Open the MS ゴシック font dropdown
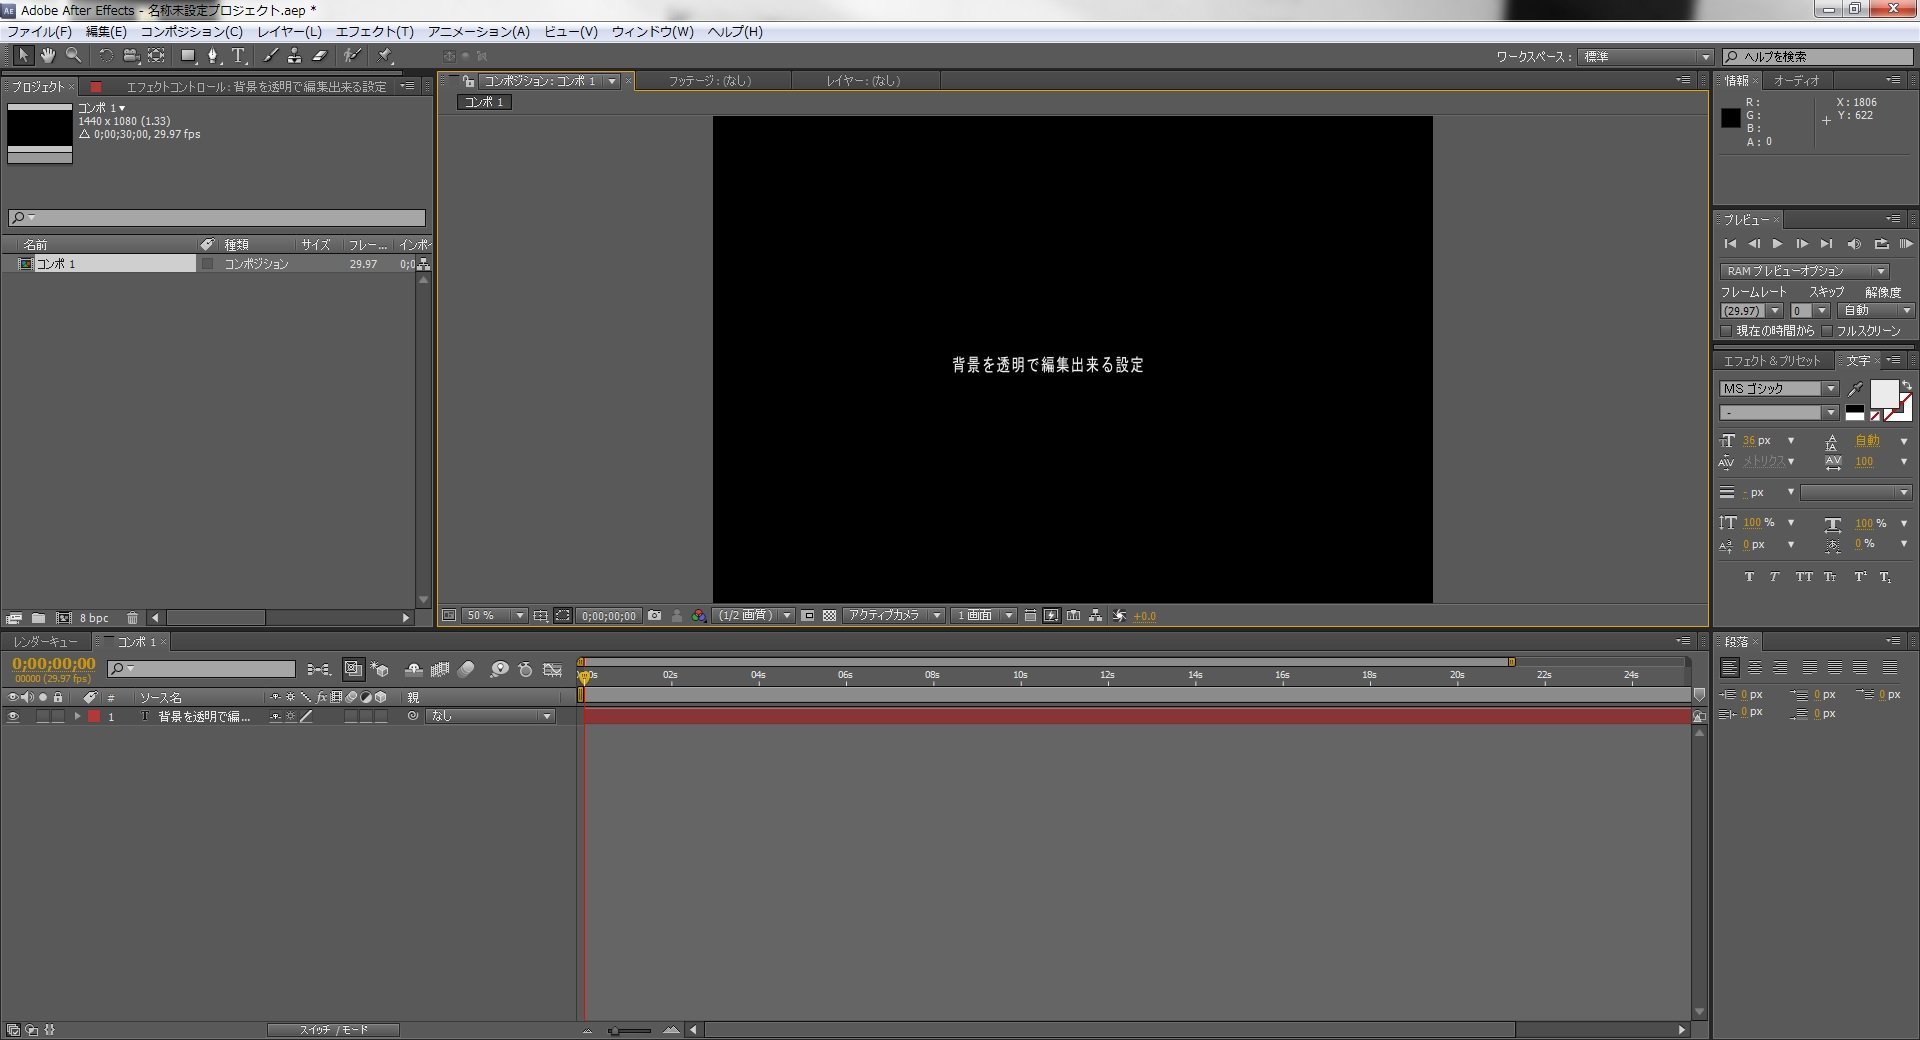The width and height of the screenshot is (1920, 1040). pyautogui.click(x=1779, y=388)
